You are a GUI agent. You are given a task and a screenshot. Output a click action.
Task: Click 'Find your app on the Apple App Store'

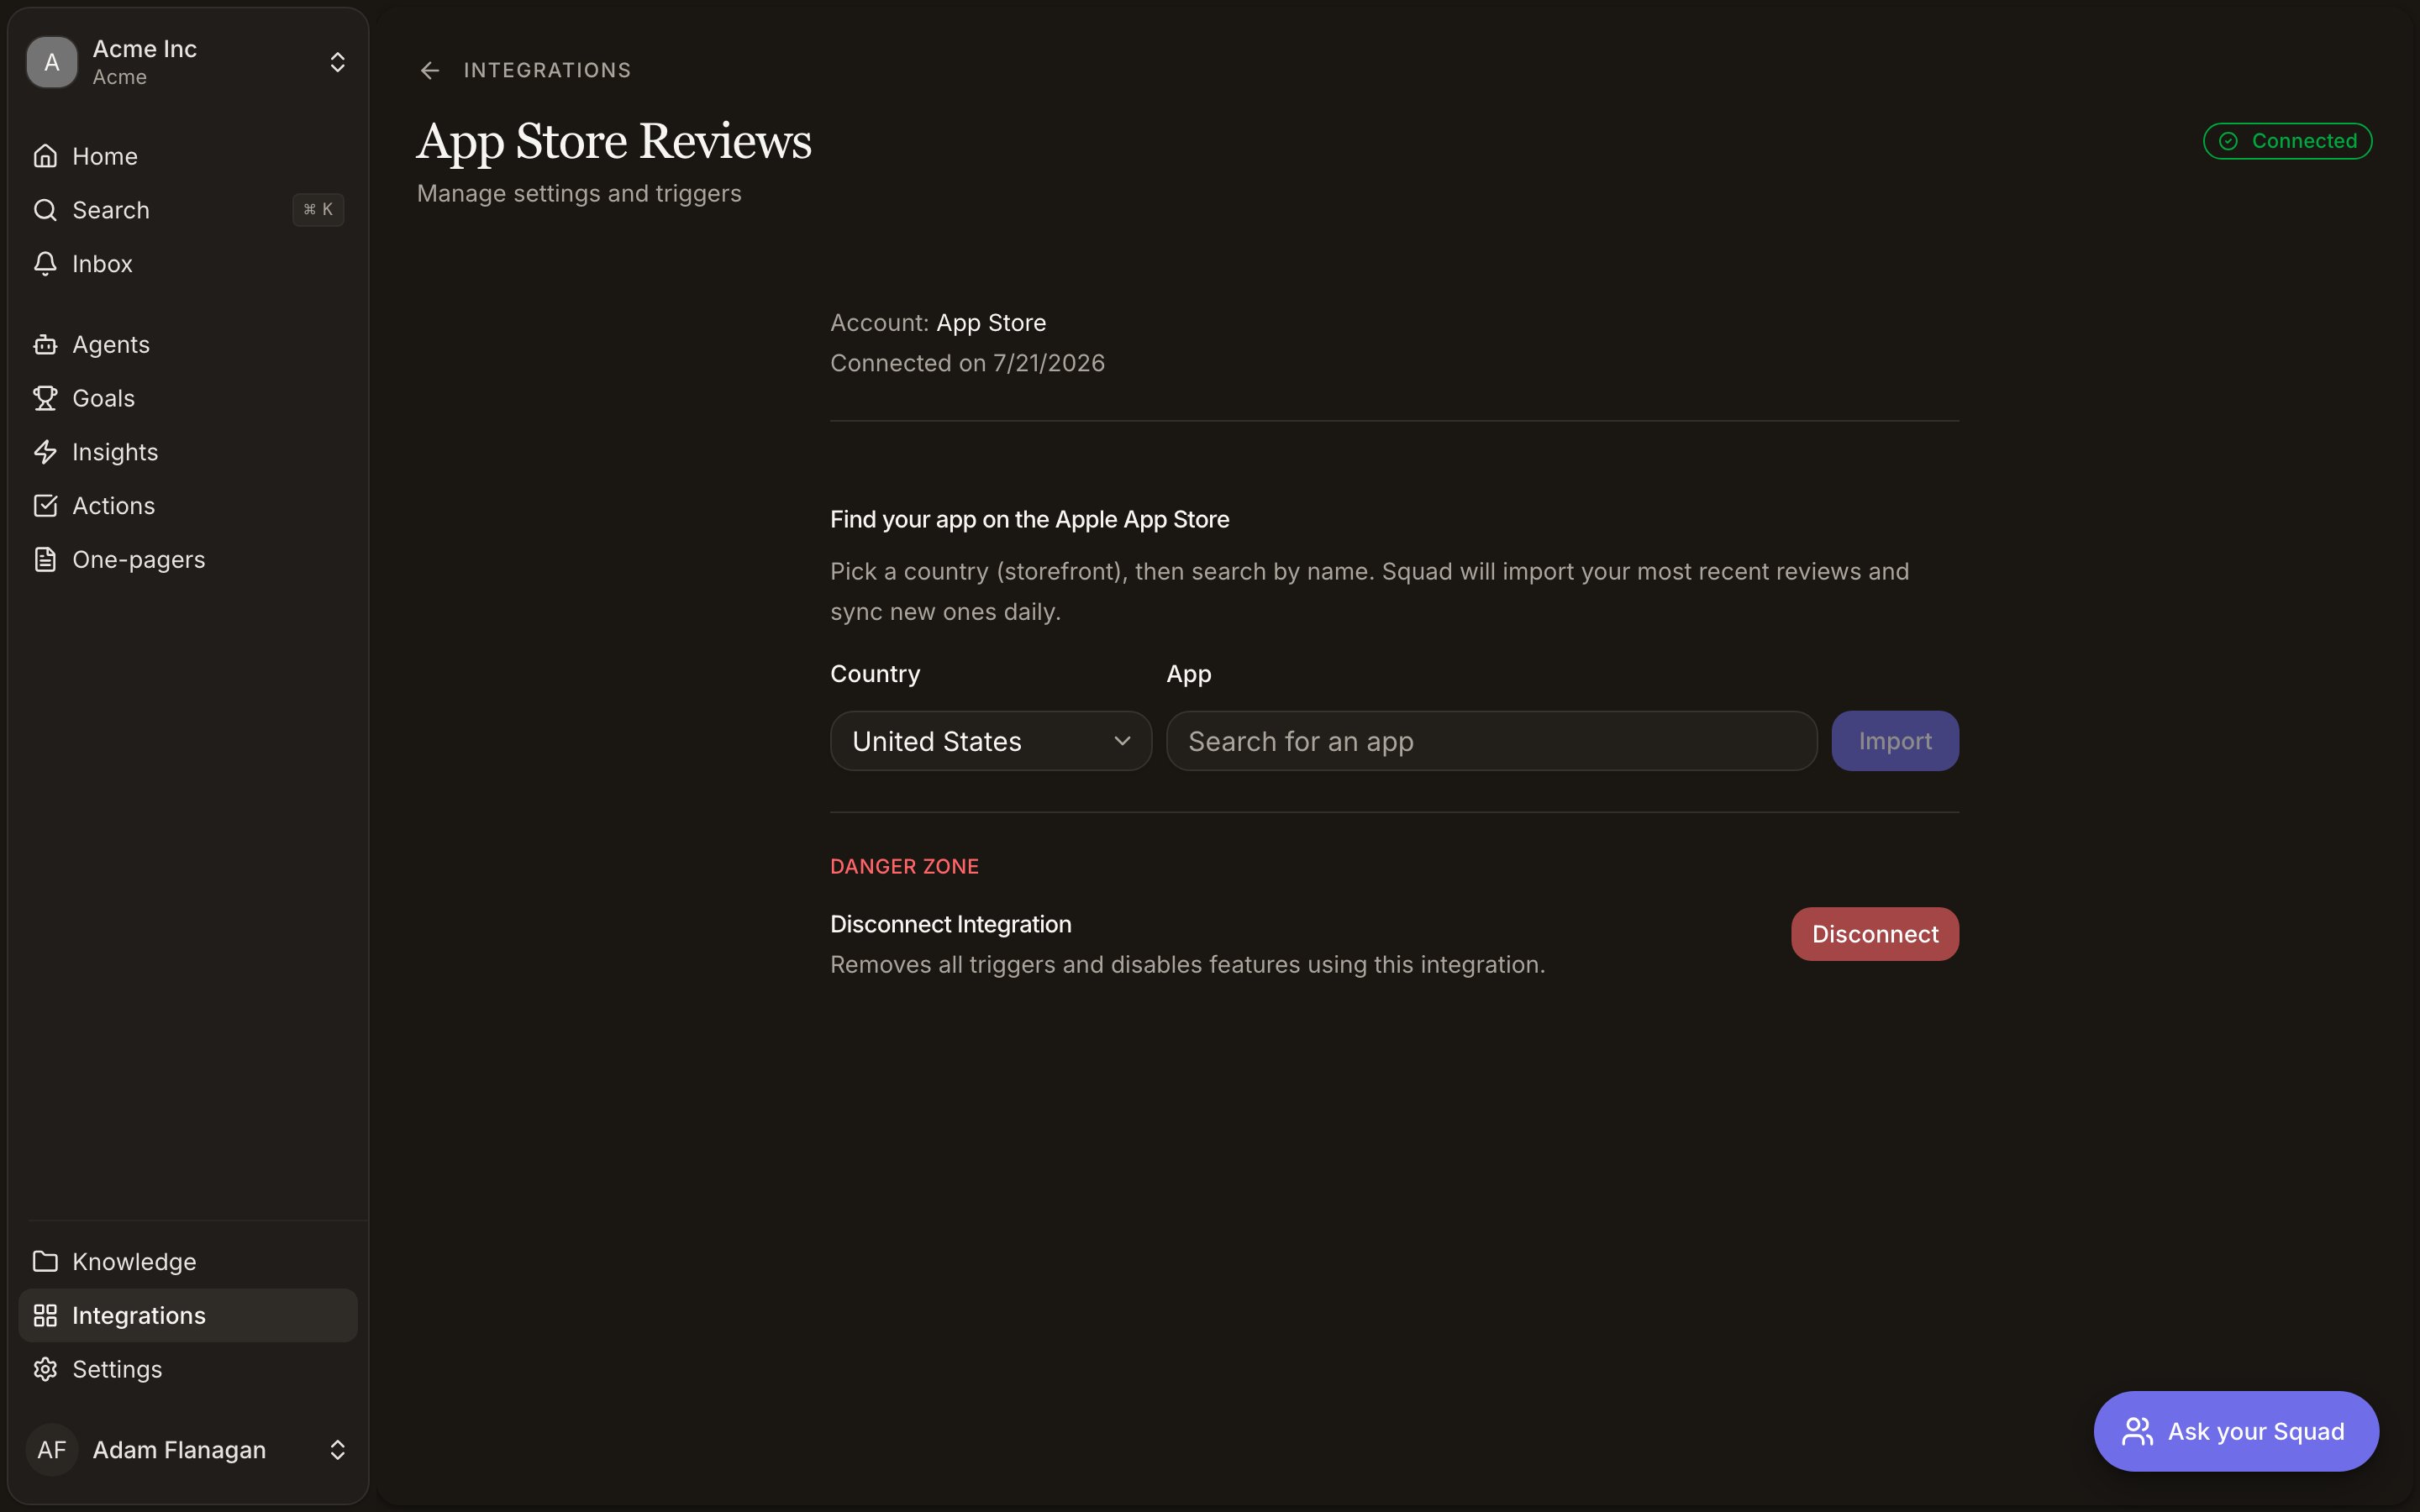(1029, 519)
